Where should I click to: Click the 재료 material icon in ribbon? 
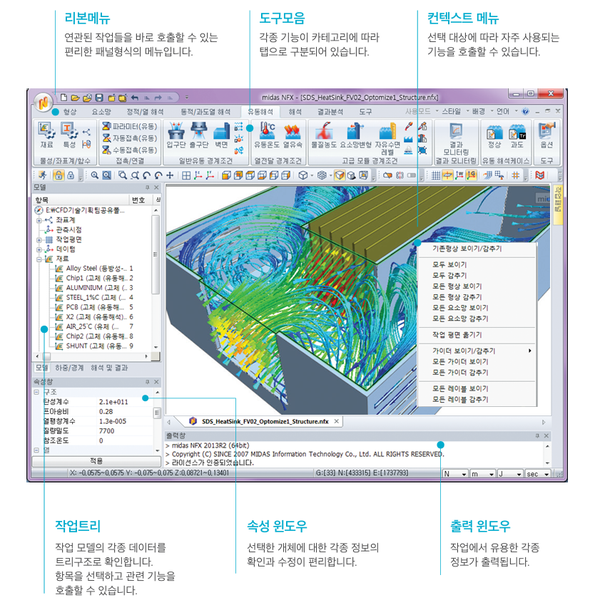coord(46,135)
